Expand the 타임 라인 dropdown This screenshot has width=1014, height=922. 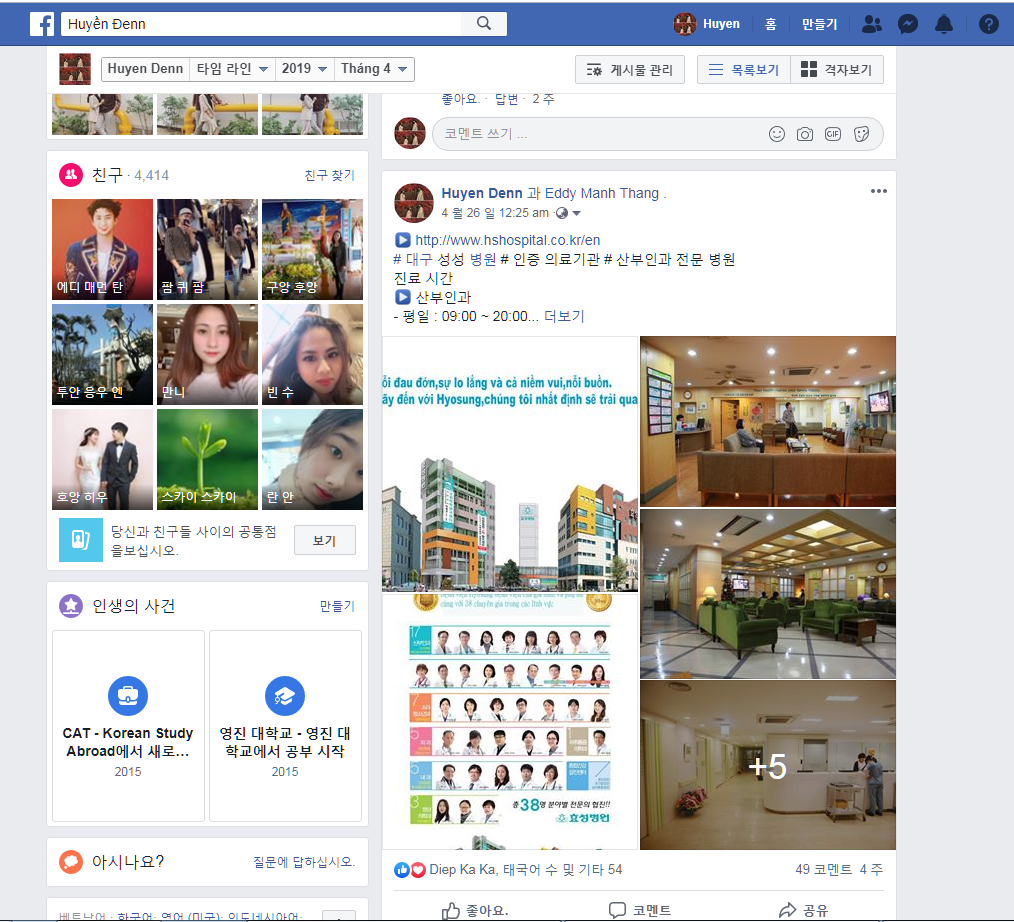pyautogui.click(x=233, y=69)
